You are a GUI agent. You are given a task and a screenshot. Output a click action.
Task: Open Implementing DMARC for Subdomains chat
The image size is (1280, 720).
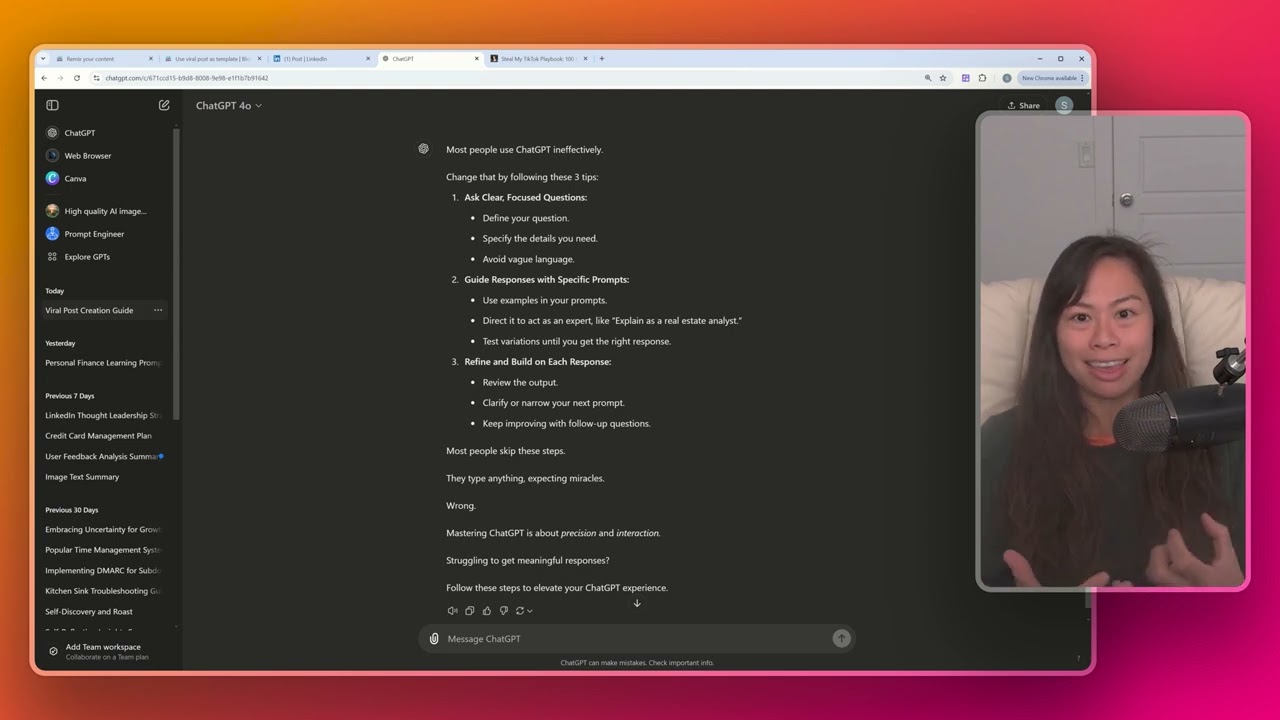pos(105,570)
